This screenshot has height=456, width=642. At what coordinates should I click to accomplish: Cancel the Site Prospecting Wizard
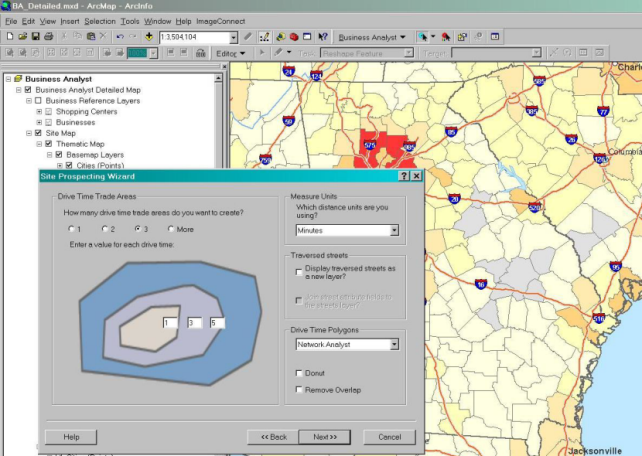point(389,437)
